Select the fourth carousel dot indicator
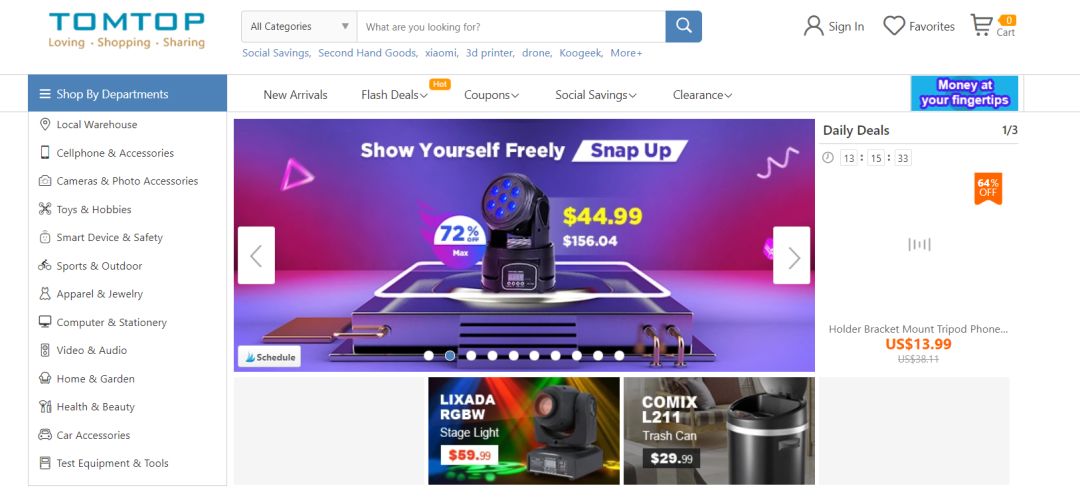This screenshot has width=1080, height=502. (x=492, y=355)
